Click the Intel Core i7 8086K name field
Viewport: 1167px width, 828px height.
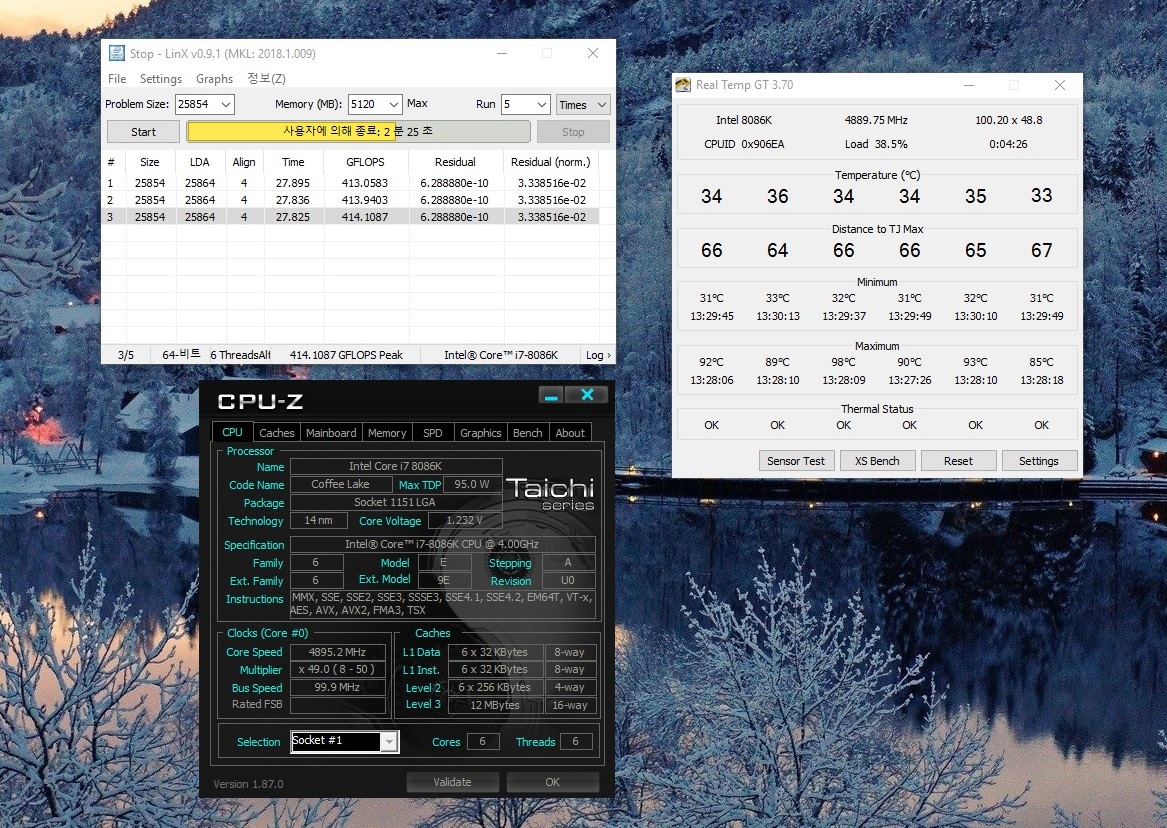pos(396,466)
